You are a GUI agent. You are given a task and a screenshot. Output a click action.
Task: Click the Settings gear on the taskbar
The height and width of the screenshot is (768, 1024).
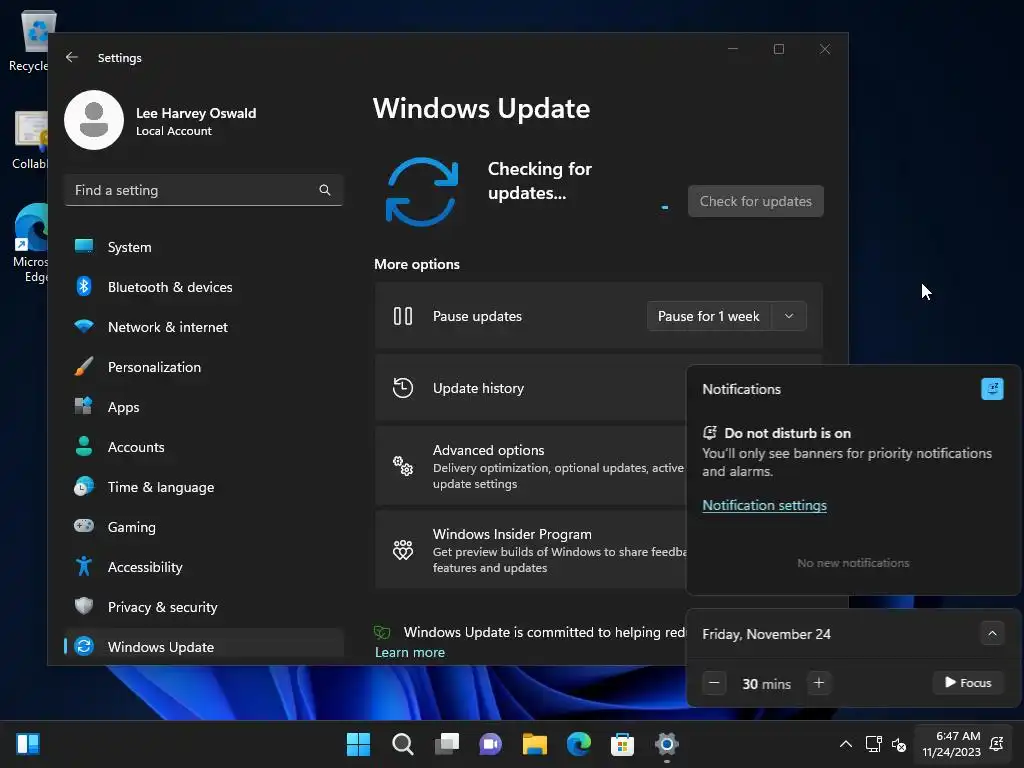(667, 744)
